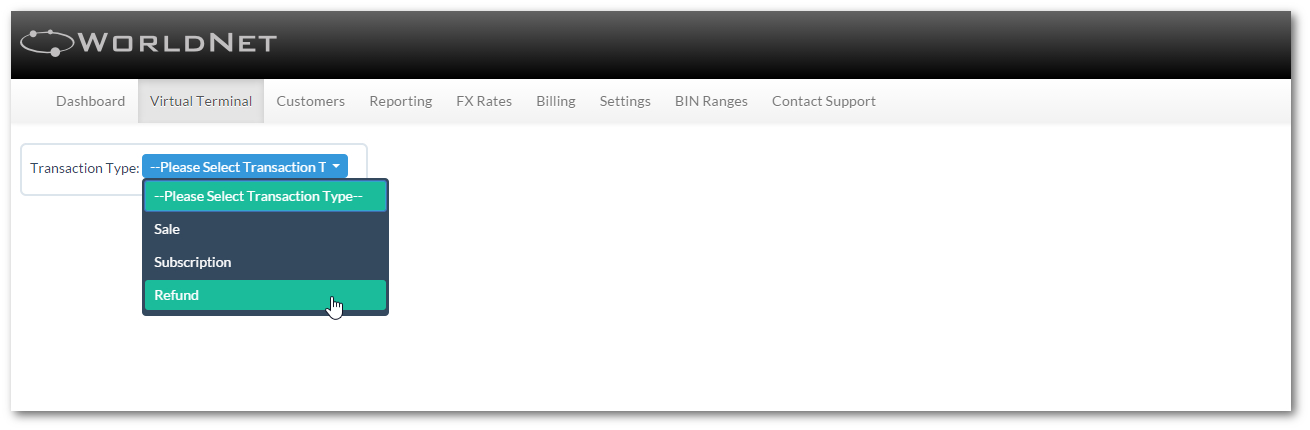Viewport: 1310px width, 430px height.
Task: Navigate to the Billing tab
Action: (x=556, y=101)
